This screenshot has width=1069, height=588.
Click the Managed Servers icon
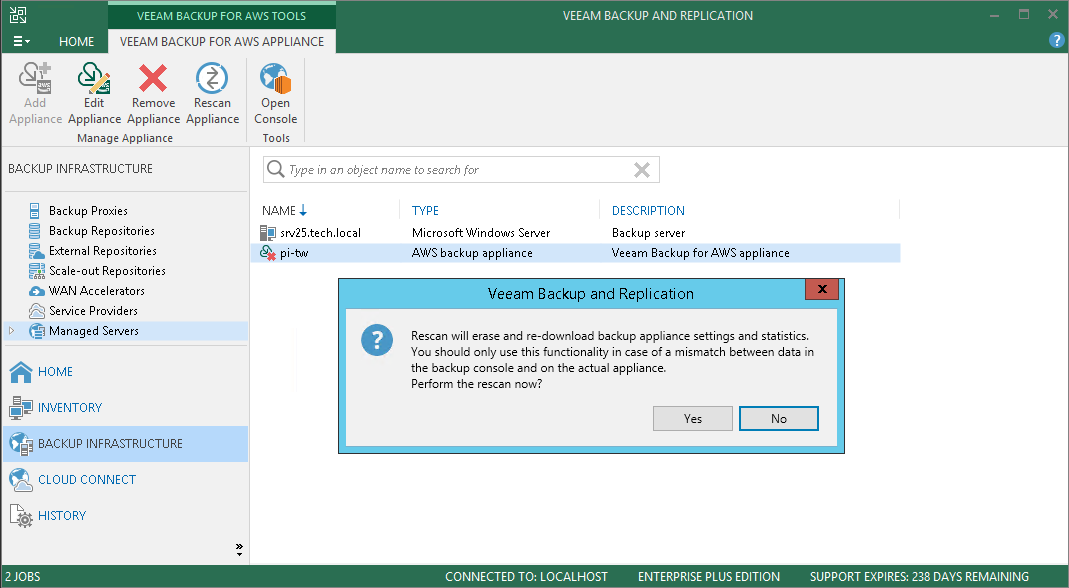pyautogui.click(x=37, y=331)
